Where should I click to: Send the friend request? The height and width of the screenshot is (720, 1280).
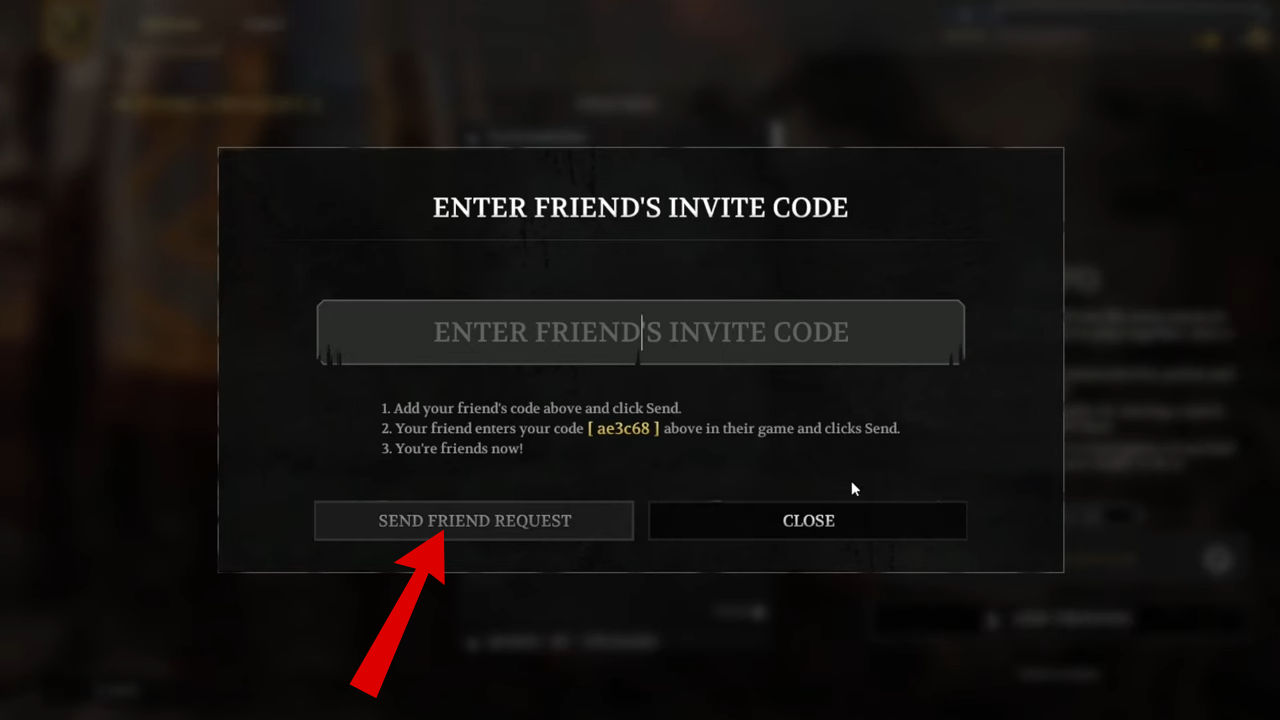[474, 521]
